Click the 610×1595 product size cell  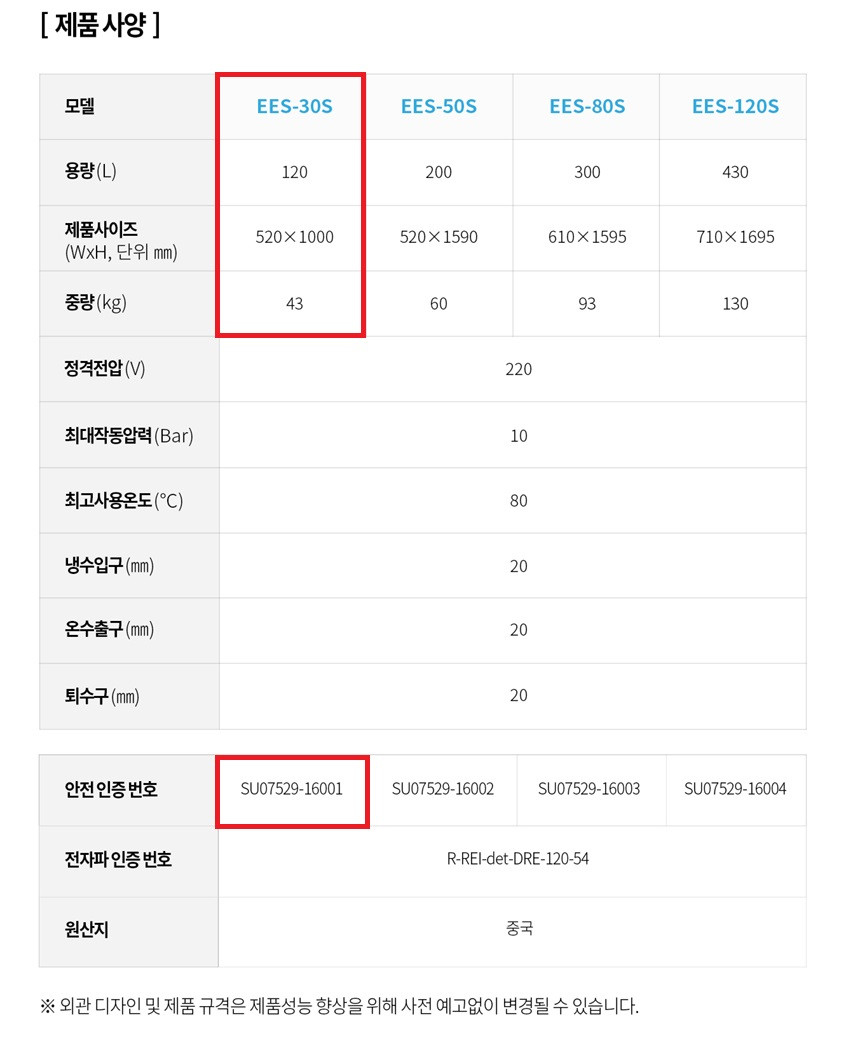[x=587, y=237]
